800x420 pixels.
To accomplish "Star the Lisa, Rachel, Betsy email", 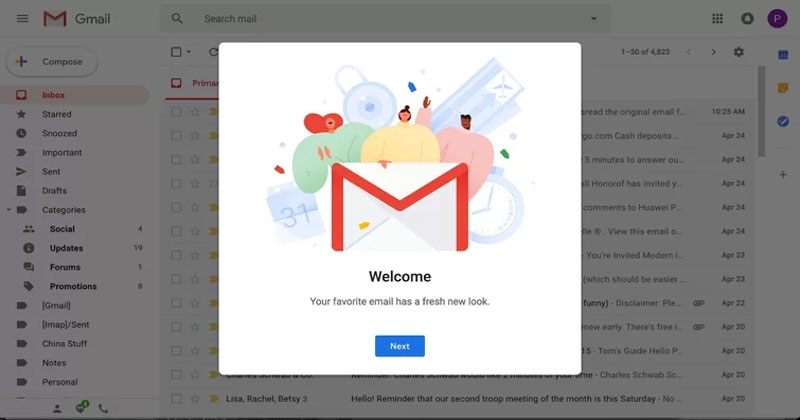I will pyautogui.click(x=194, y=398).
